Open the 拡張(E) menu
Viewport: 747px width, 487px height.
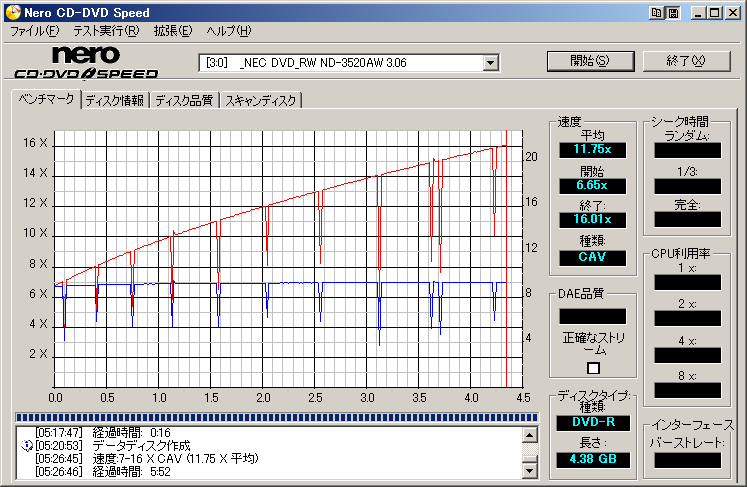point(172,31)
